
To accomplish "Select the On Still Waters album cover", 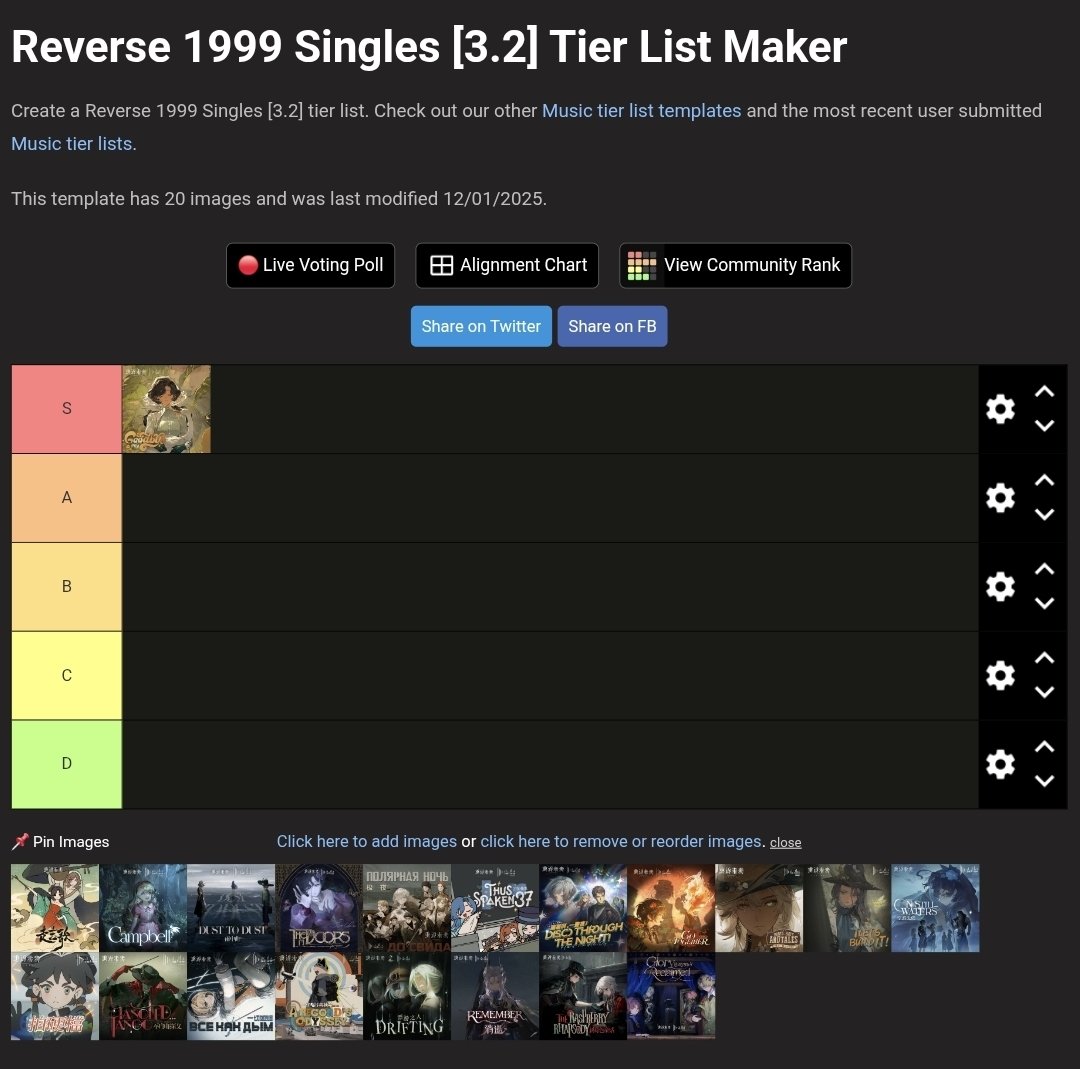I will click(x=935, y=908).
